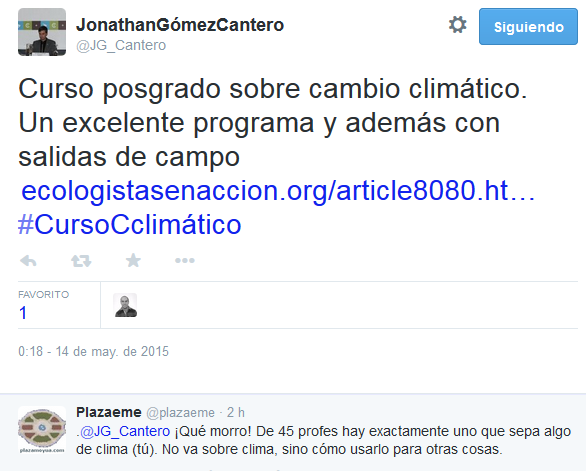Image resolution: width=586 pixels, height=471 pixels.
Task: Open the ecologistasenaccion.org article link
Action: click(278, 191)
